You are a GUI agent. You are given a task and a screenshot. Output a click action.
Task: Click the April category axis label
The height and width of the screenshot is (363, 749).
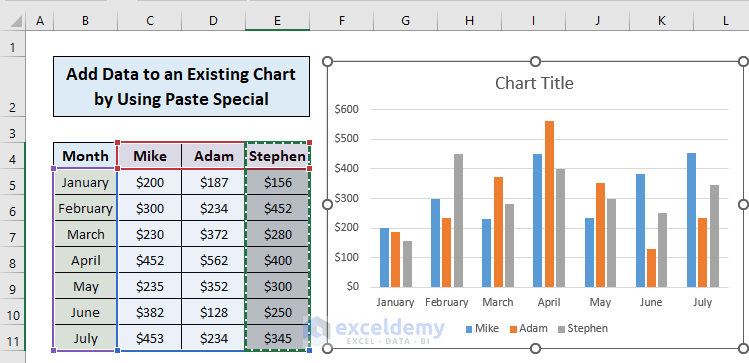[549, 302]
